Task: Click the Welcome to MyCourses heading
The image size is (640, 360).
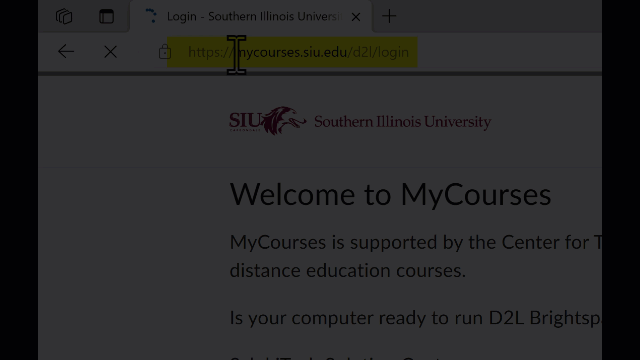Action: click(x=390, y=194)
